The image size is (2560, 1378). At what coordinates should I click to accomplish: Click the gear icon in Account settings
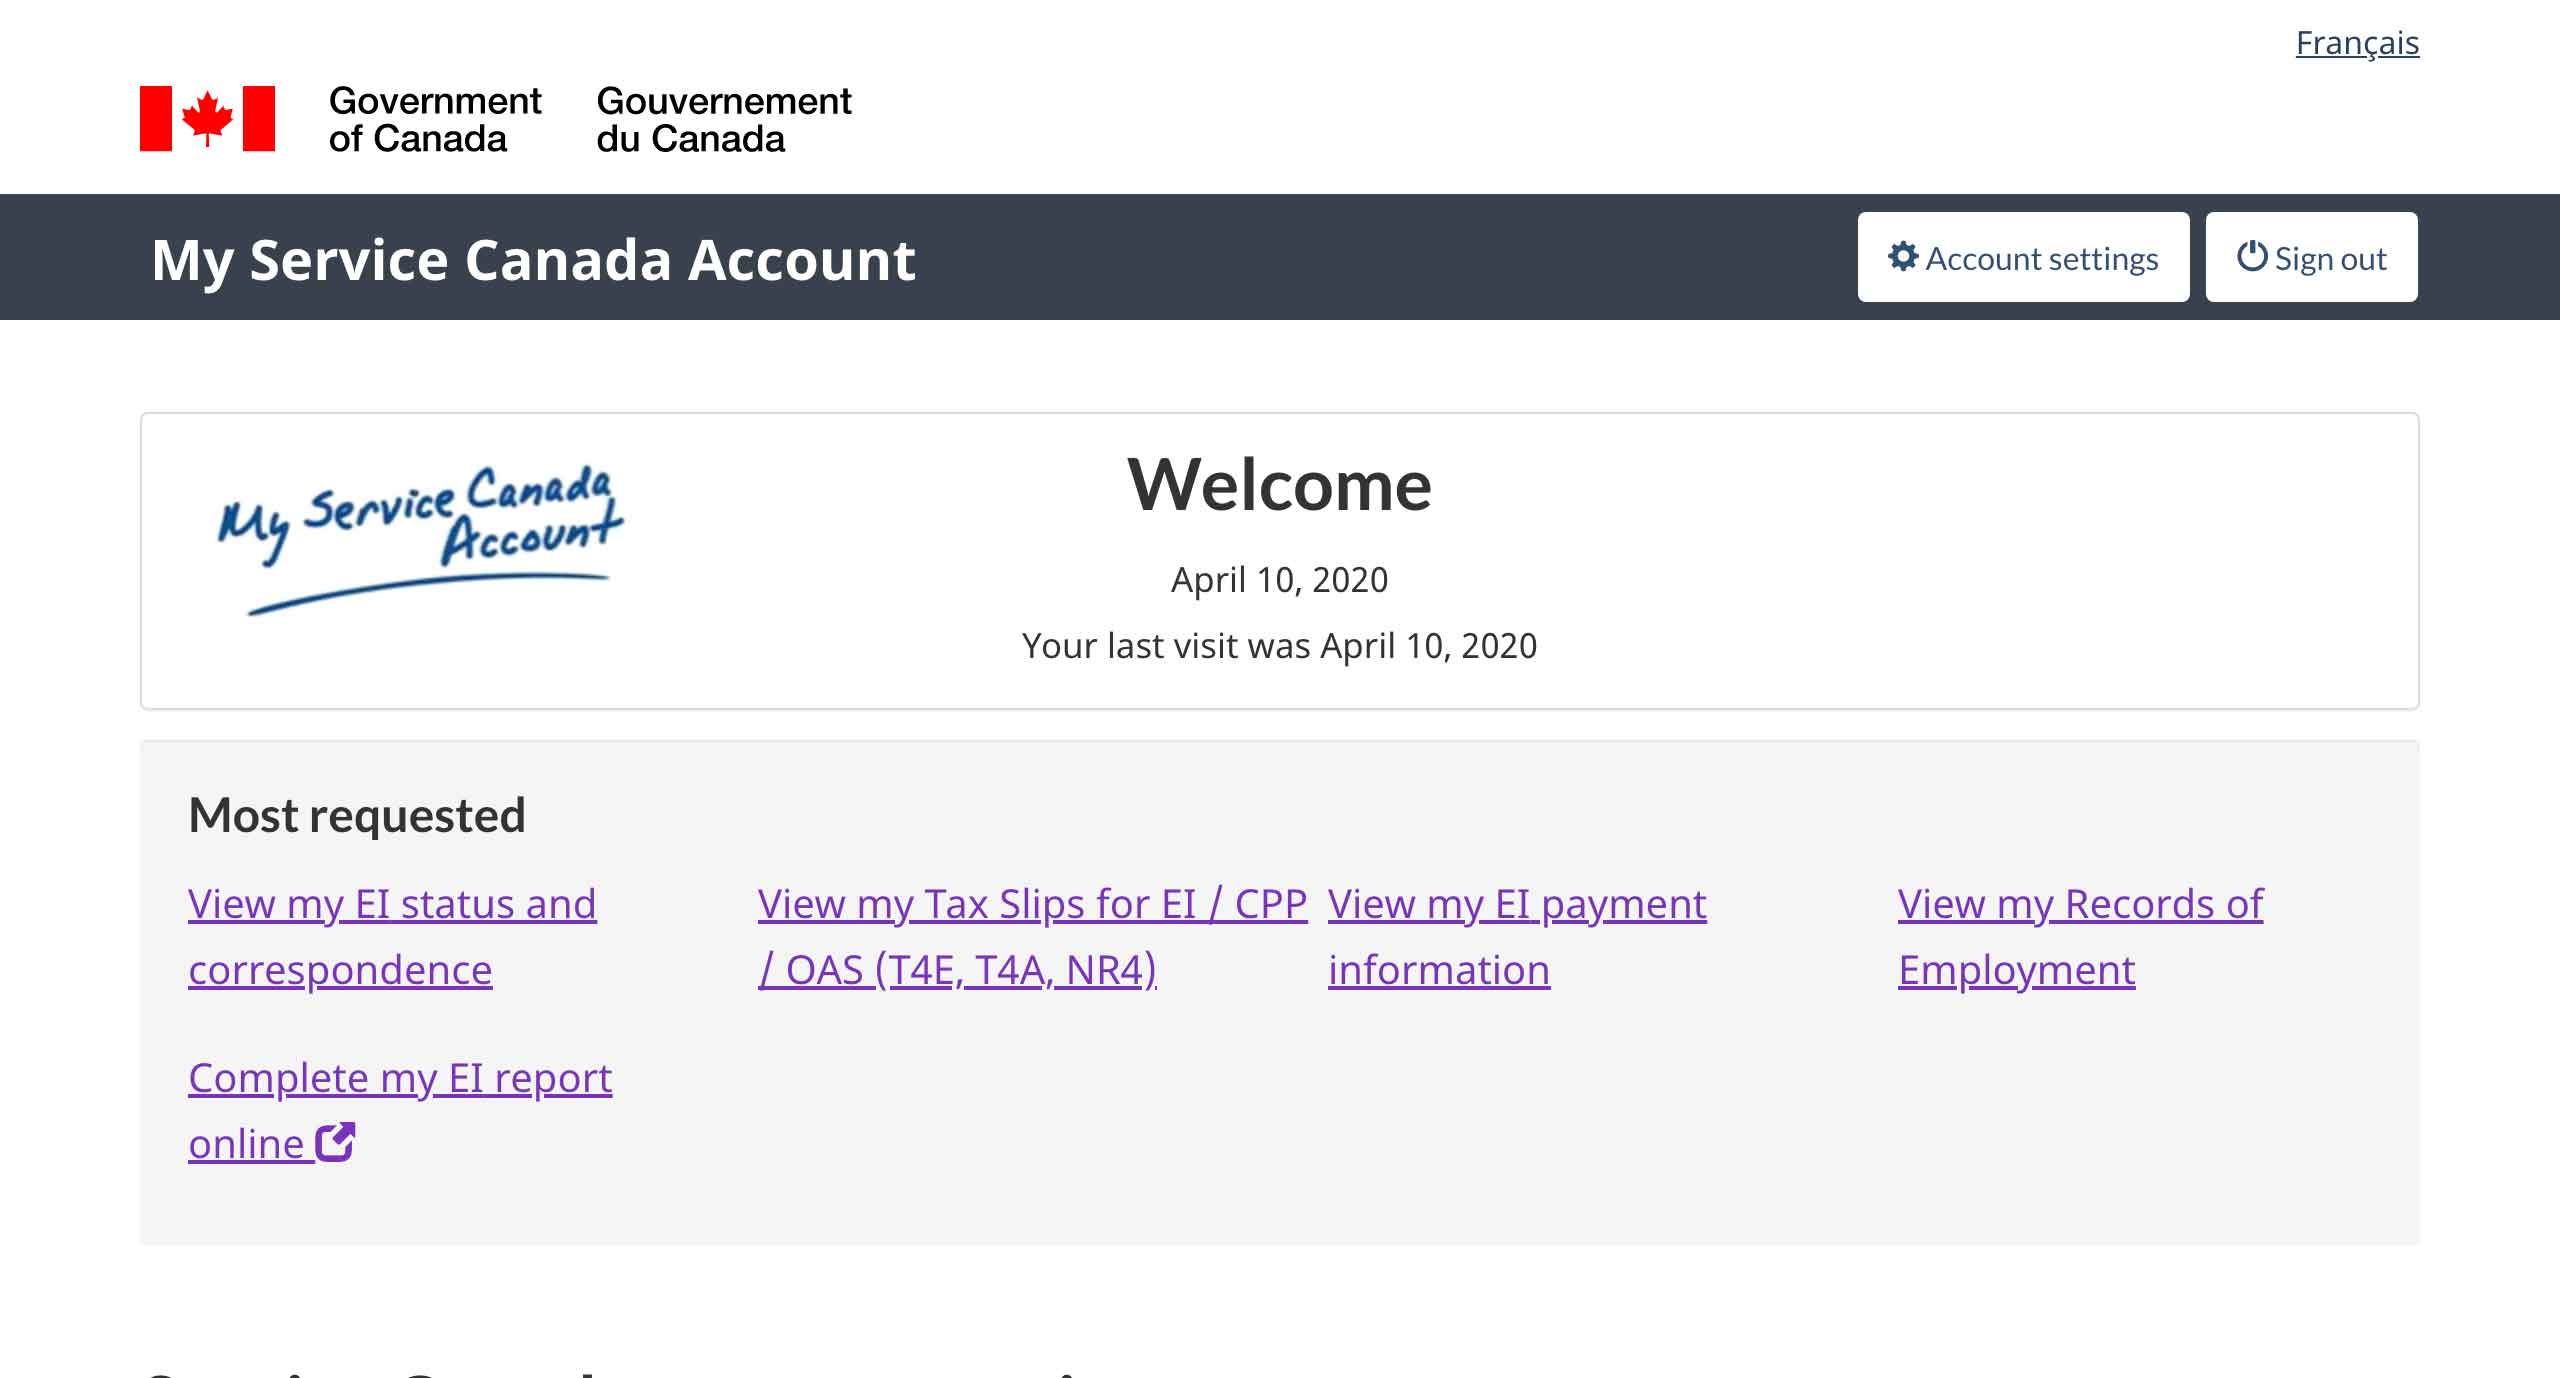(x=1902, y=257)
